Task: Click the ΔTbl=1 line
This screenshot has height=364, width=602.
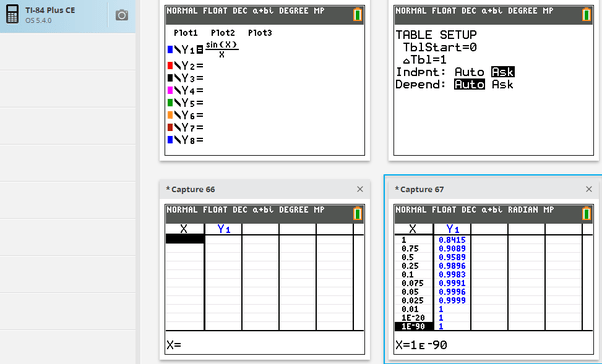Action: (425, 60)
